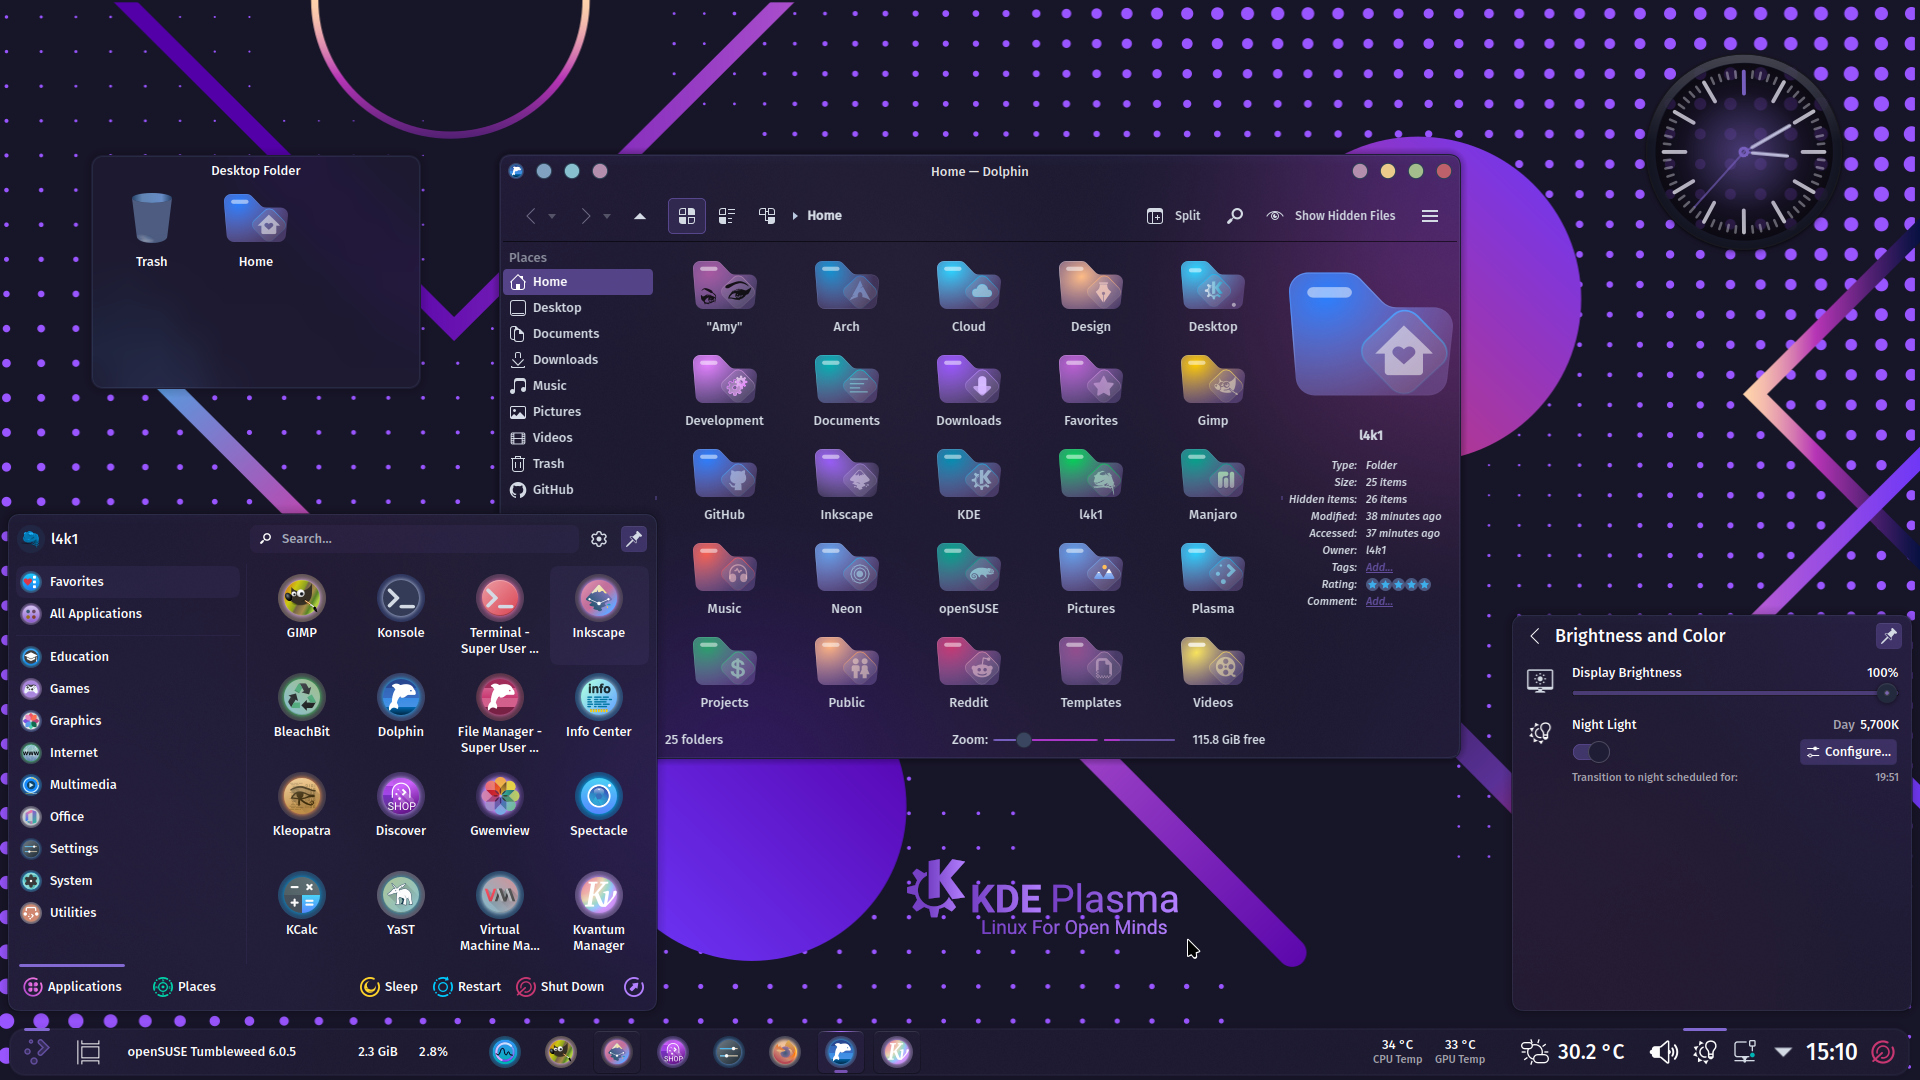Expand Dolphin back history dropdown arrow
The width and height of the screenshot is (1920, 1080).
tap(552, 216)
